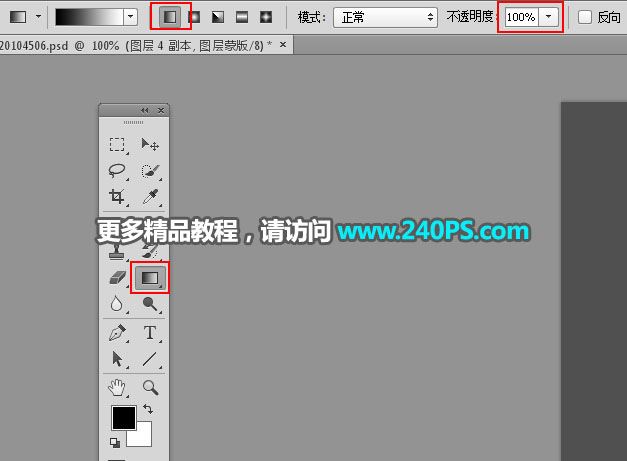The image size is (627, 461).
Task: Select the Path Selection tool
Action: (x=117, y=359)
